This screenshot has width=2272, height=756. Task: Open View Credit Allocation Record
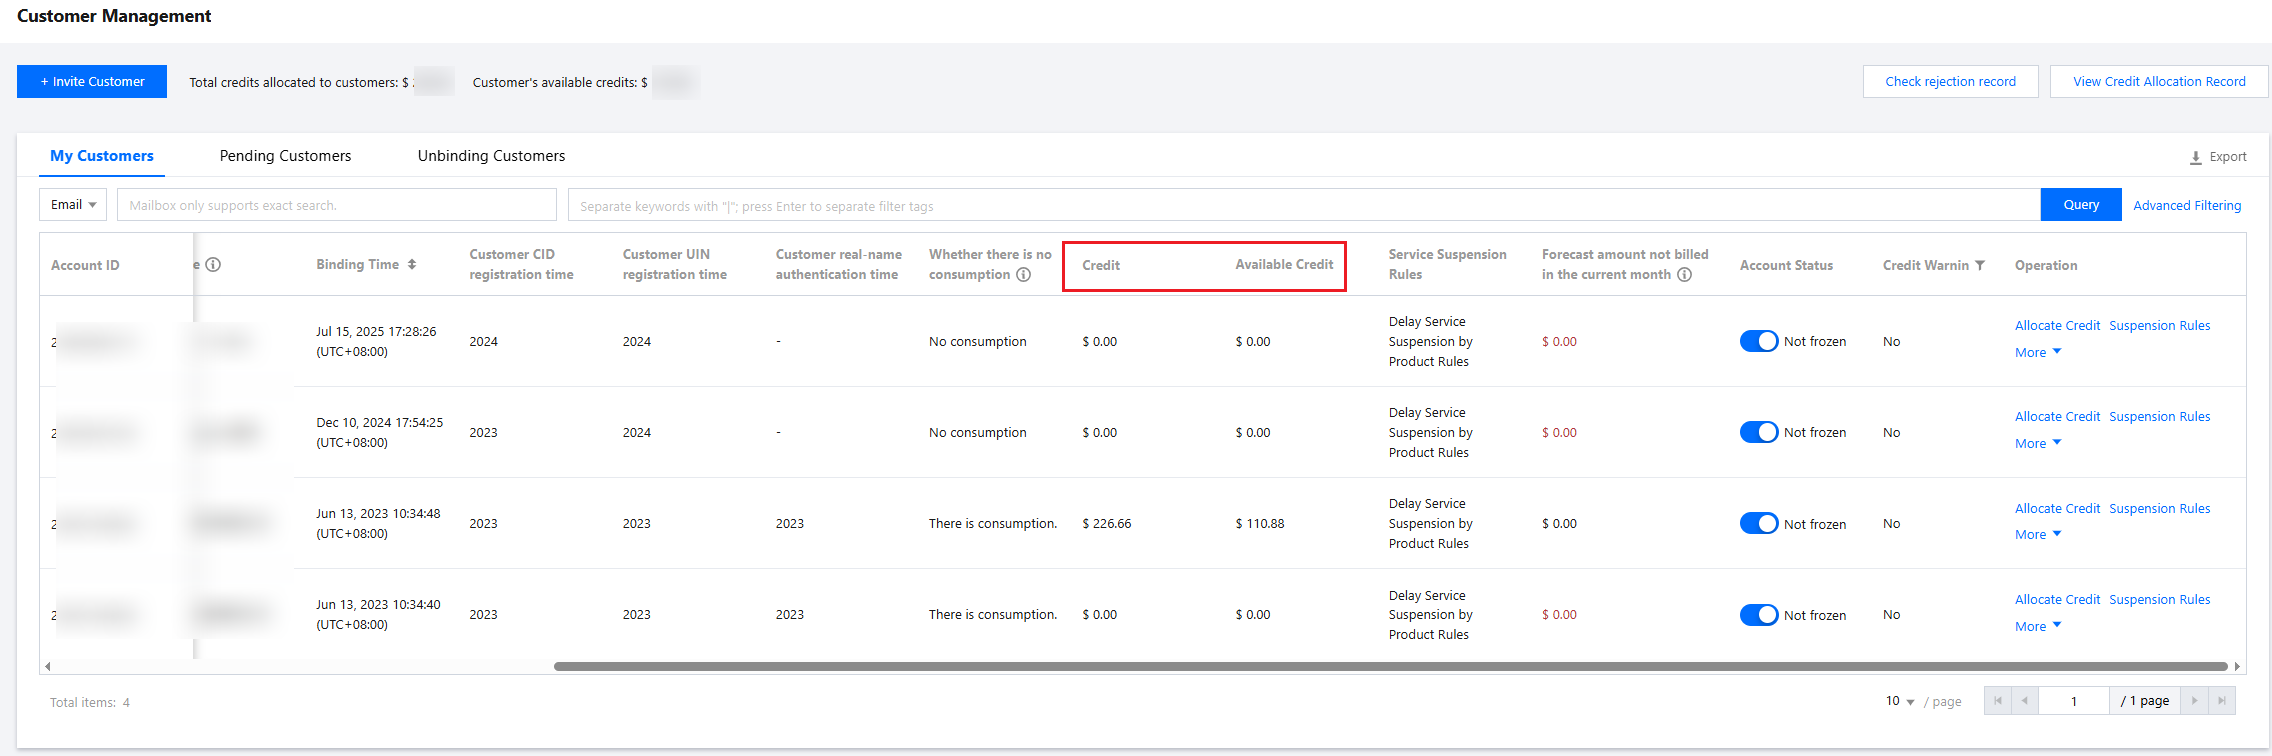click(2158, 82)
